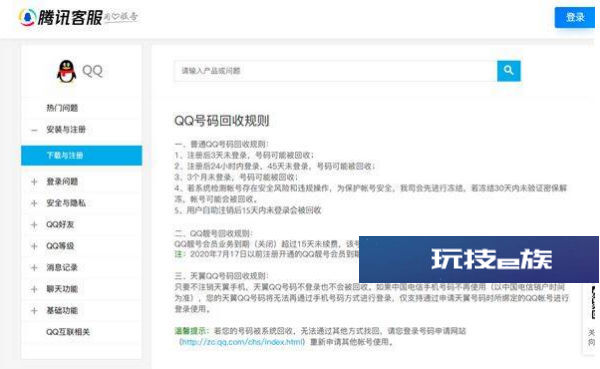Click the QQ号码回收规则 article title
Viewport: 600px width, 369px height.
pyautogui.click(x=222, y=121)
